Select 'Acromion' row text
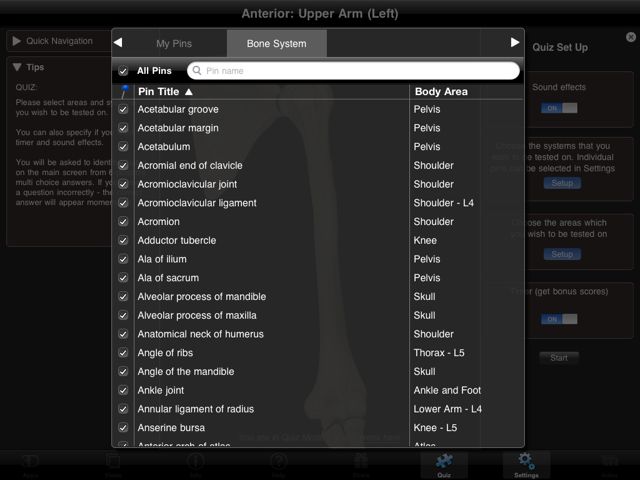The width and height of the screenshot is (640, 480). (158, 222)
